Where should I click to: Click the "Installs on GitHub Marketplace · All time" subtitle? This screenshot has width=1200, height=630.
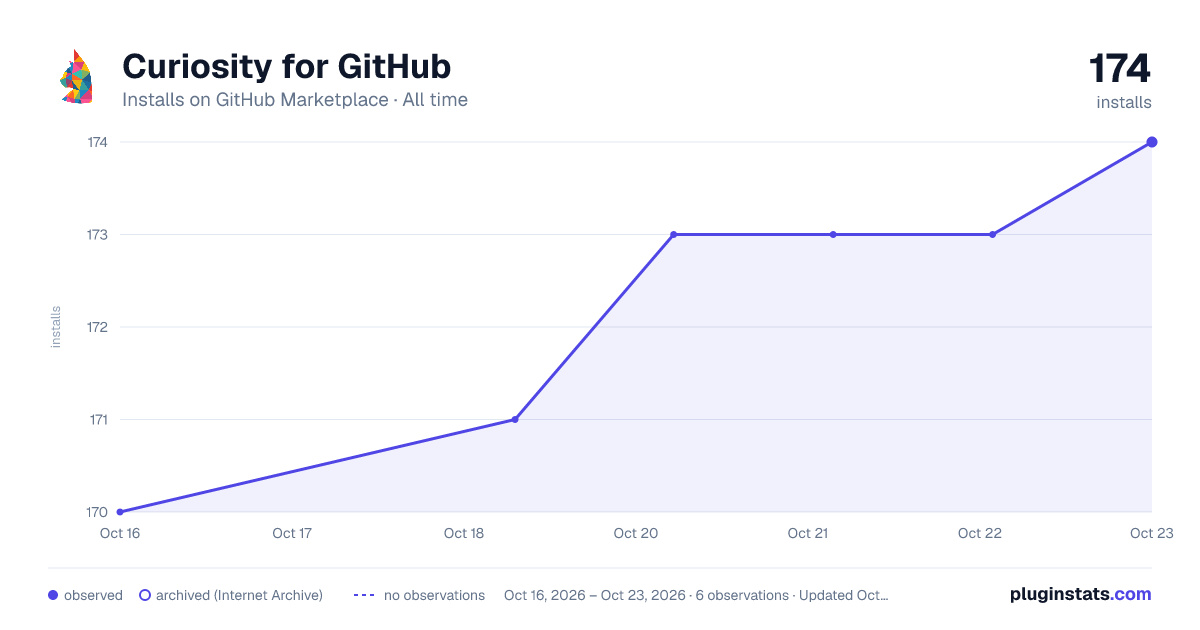295,100
